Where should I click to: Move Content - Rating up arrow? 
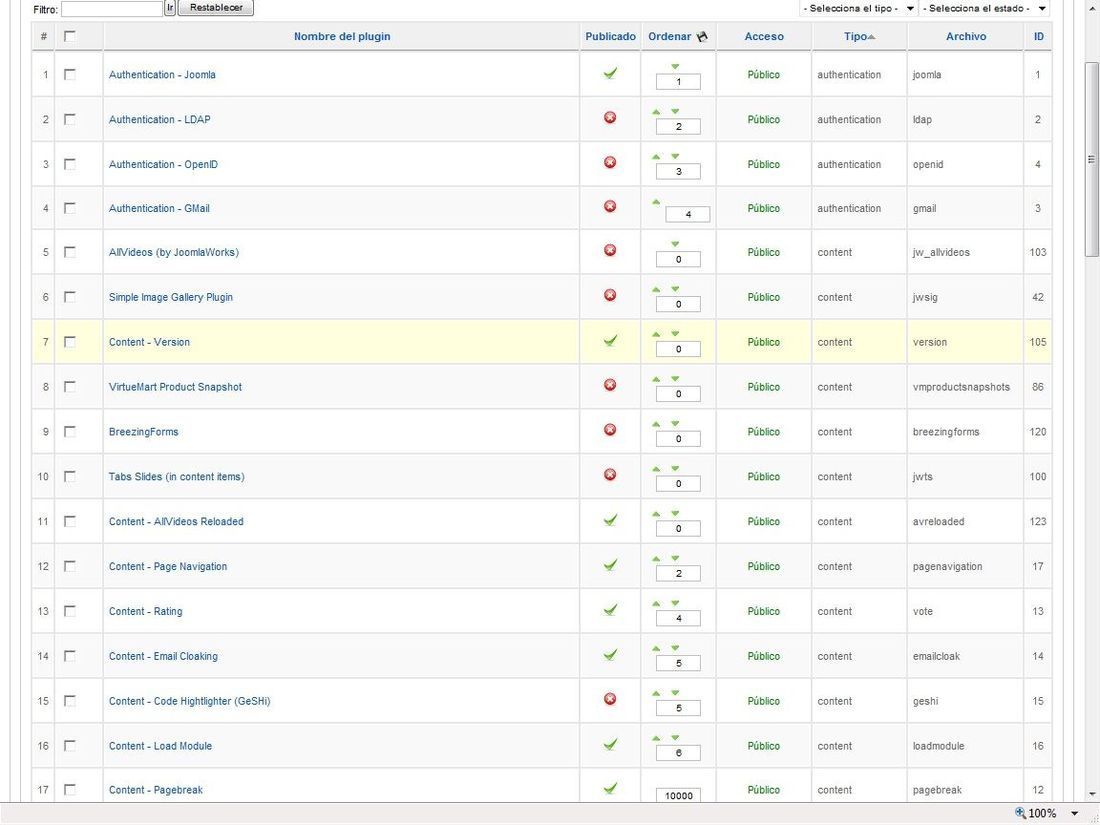click(x=656, y=603)
